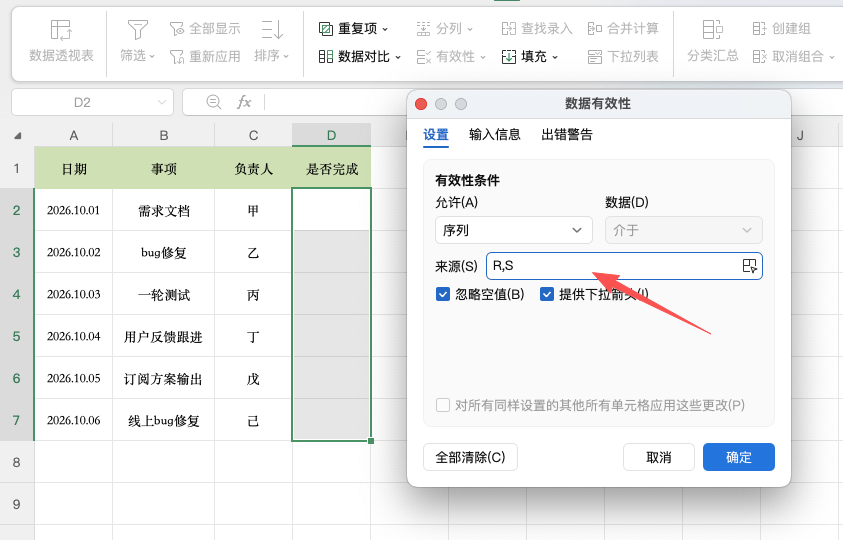Screen dimensions: 843x540
Task: Click the 全部清除 button
Action: 470,457
